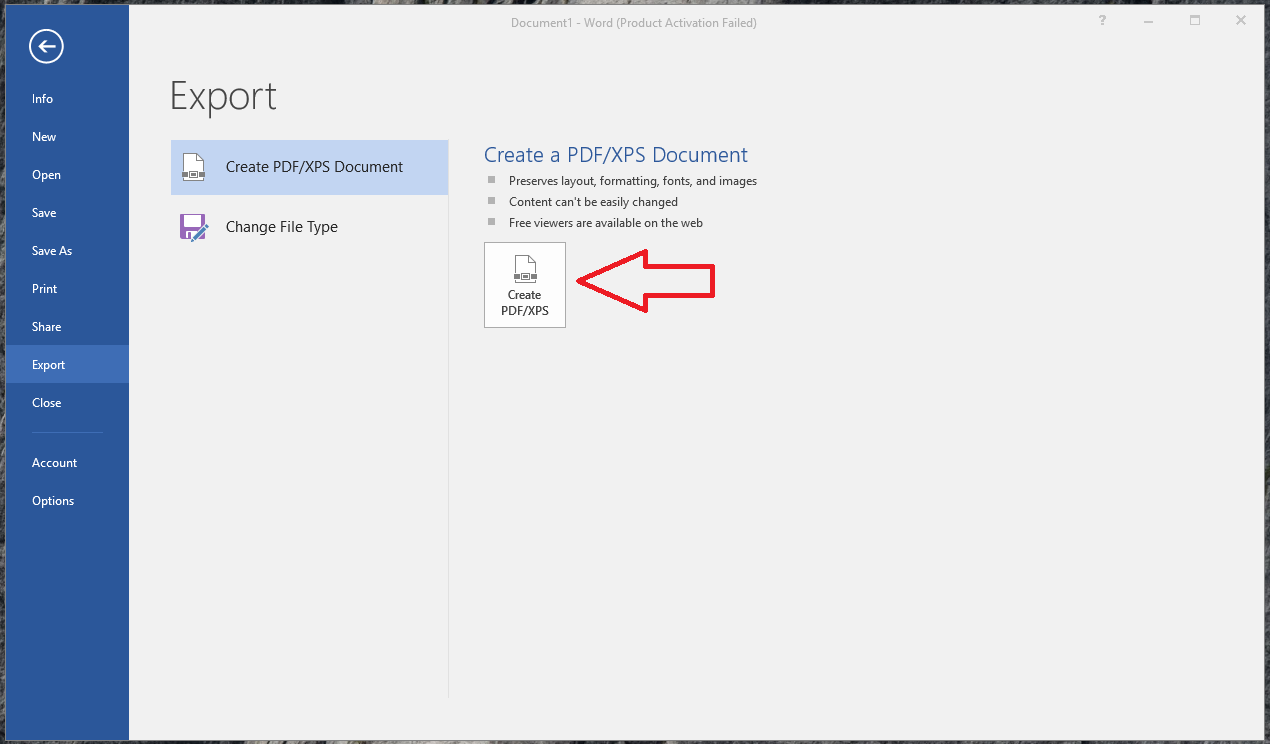This screenshot has width=1270, height=744.
Task: Go to the Open page
Action: pyautogui.click(x=46, y=174)
